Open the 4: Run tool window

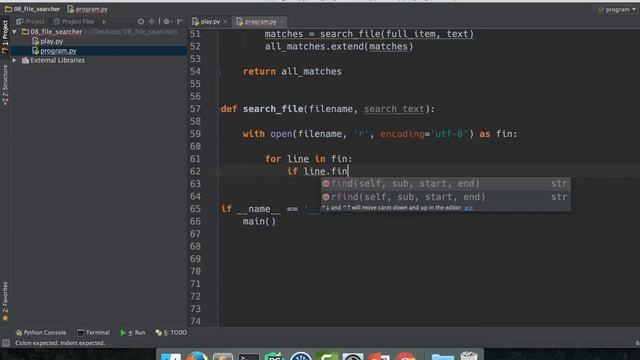click(x=133, y=333)
